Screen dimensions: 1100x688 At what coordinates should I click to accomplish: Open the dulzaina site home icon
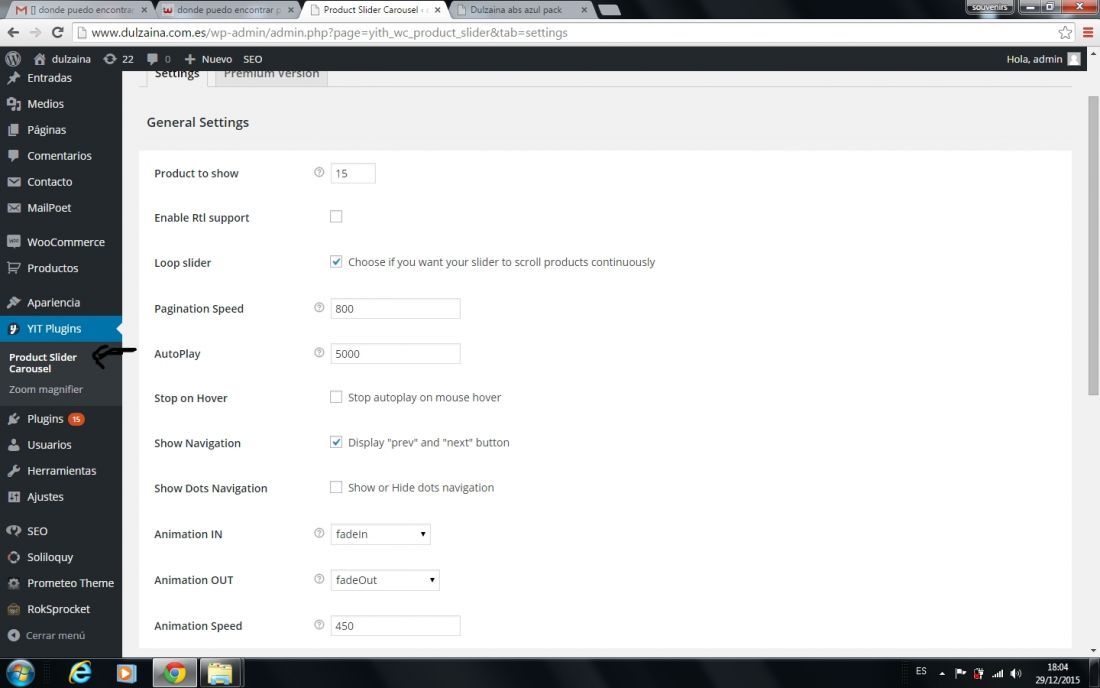pyautogui.click(x=40, y=59)
